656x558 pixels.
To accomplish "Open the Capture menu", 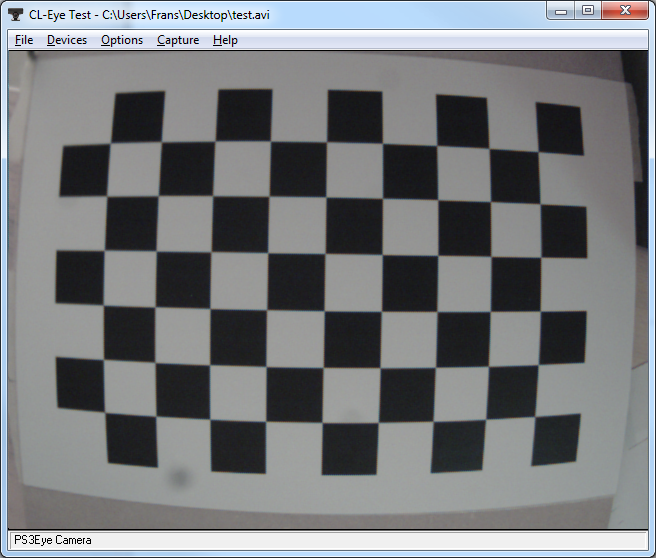I will click(x=178, y=40).
